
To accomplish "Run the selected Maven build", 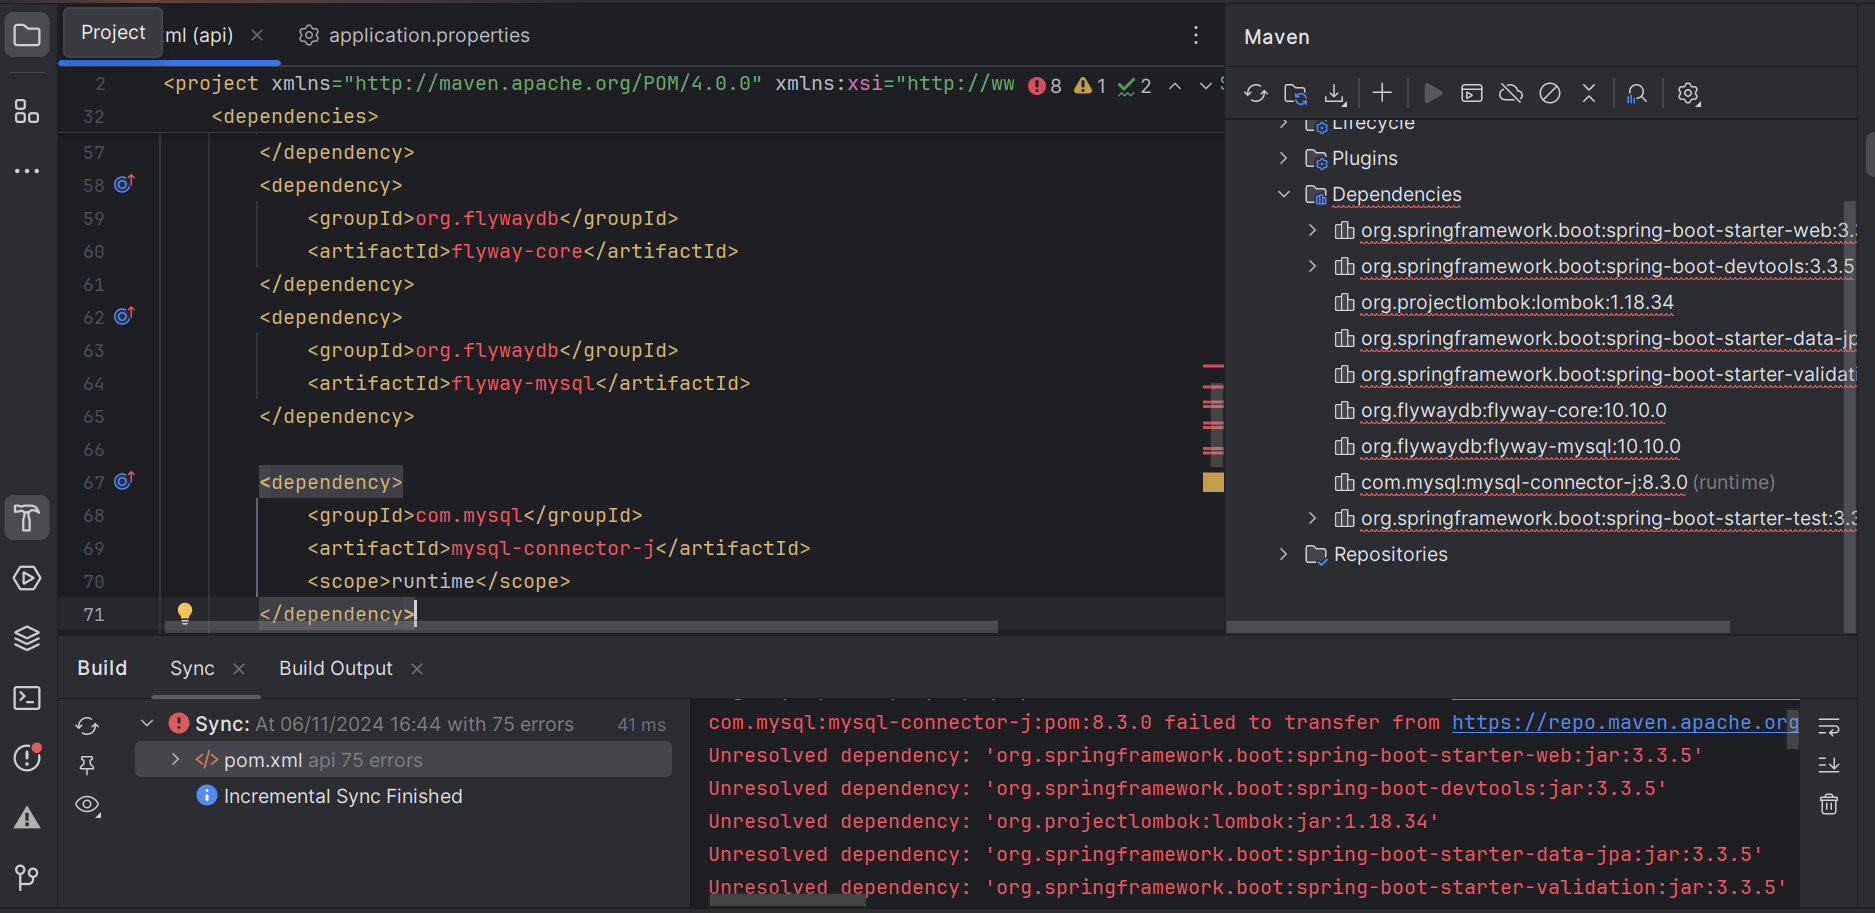I will click(x=1433, y=93).
